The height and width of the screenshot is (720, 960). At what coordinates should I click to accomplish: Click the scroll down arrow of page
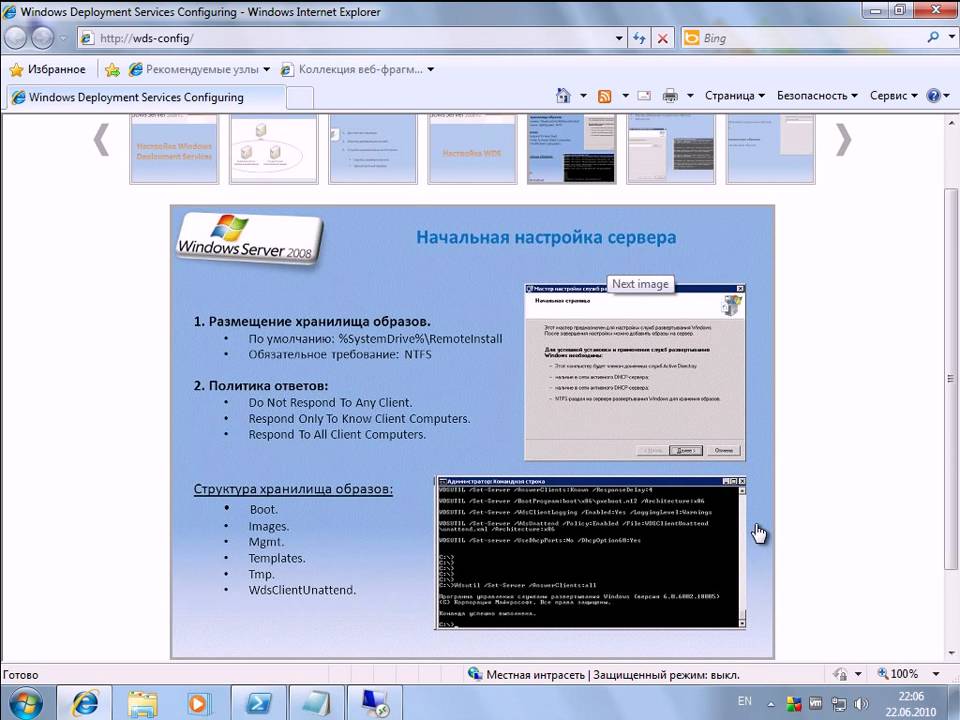tap(951, 653)
